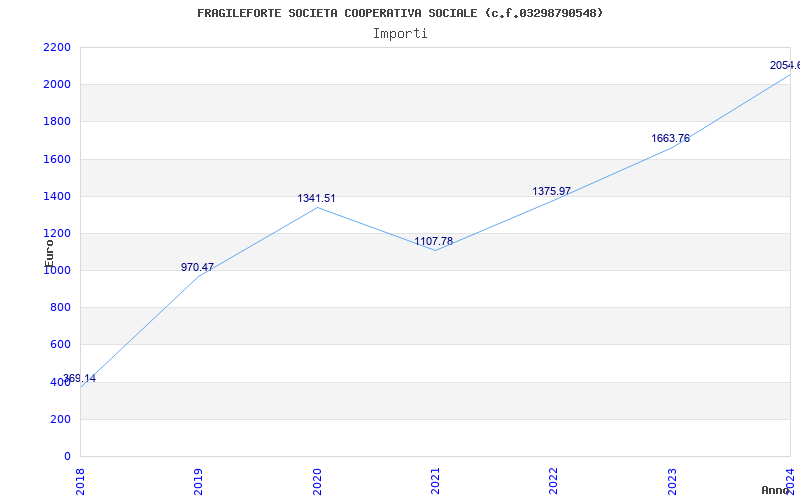The width and height of the screenshot is (800, 500).
Task: Click the y-axis value 200
Action: click(x=61, y=419)
